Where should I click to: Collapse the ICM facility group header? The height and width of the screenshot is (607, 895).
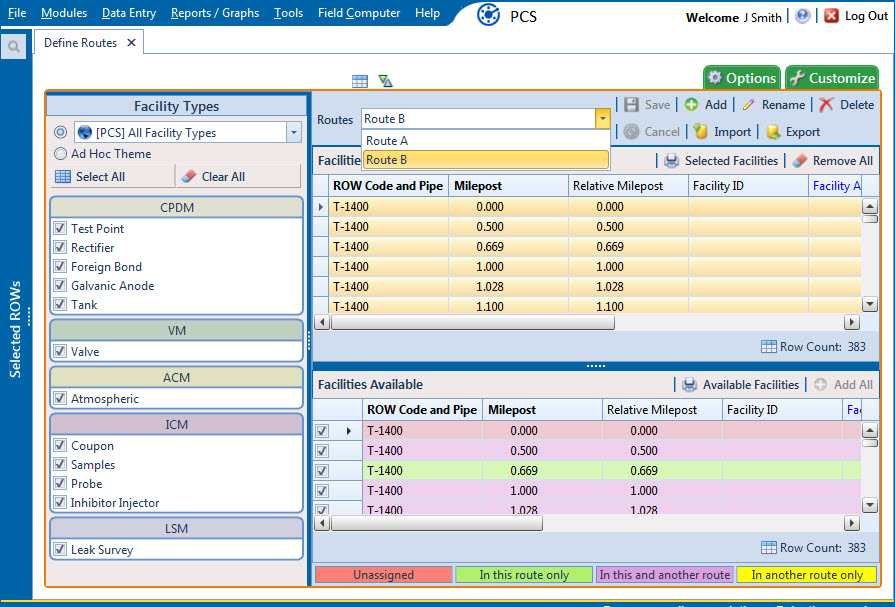coord(176,424)
